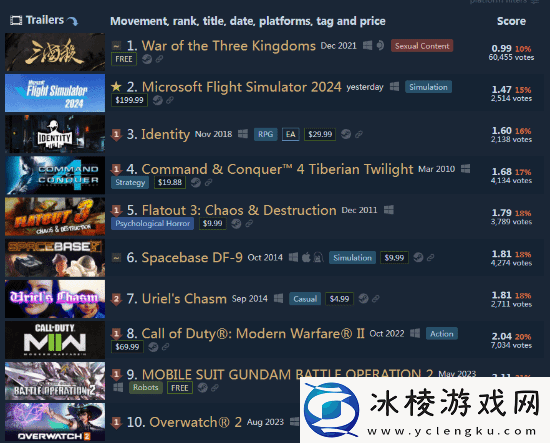Expand the Trailers arrow in the header

(x=73, y=21)
